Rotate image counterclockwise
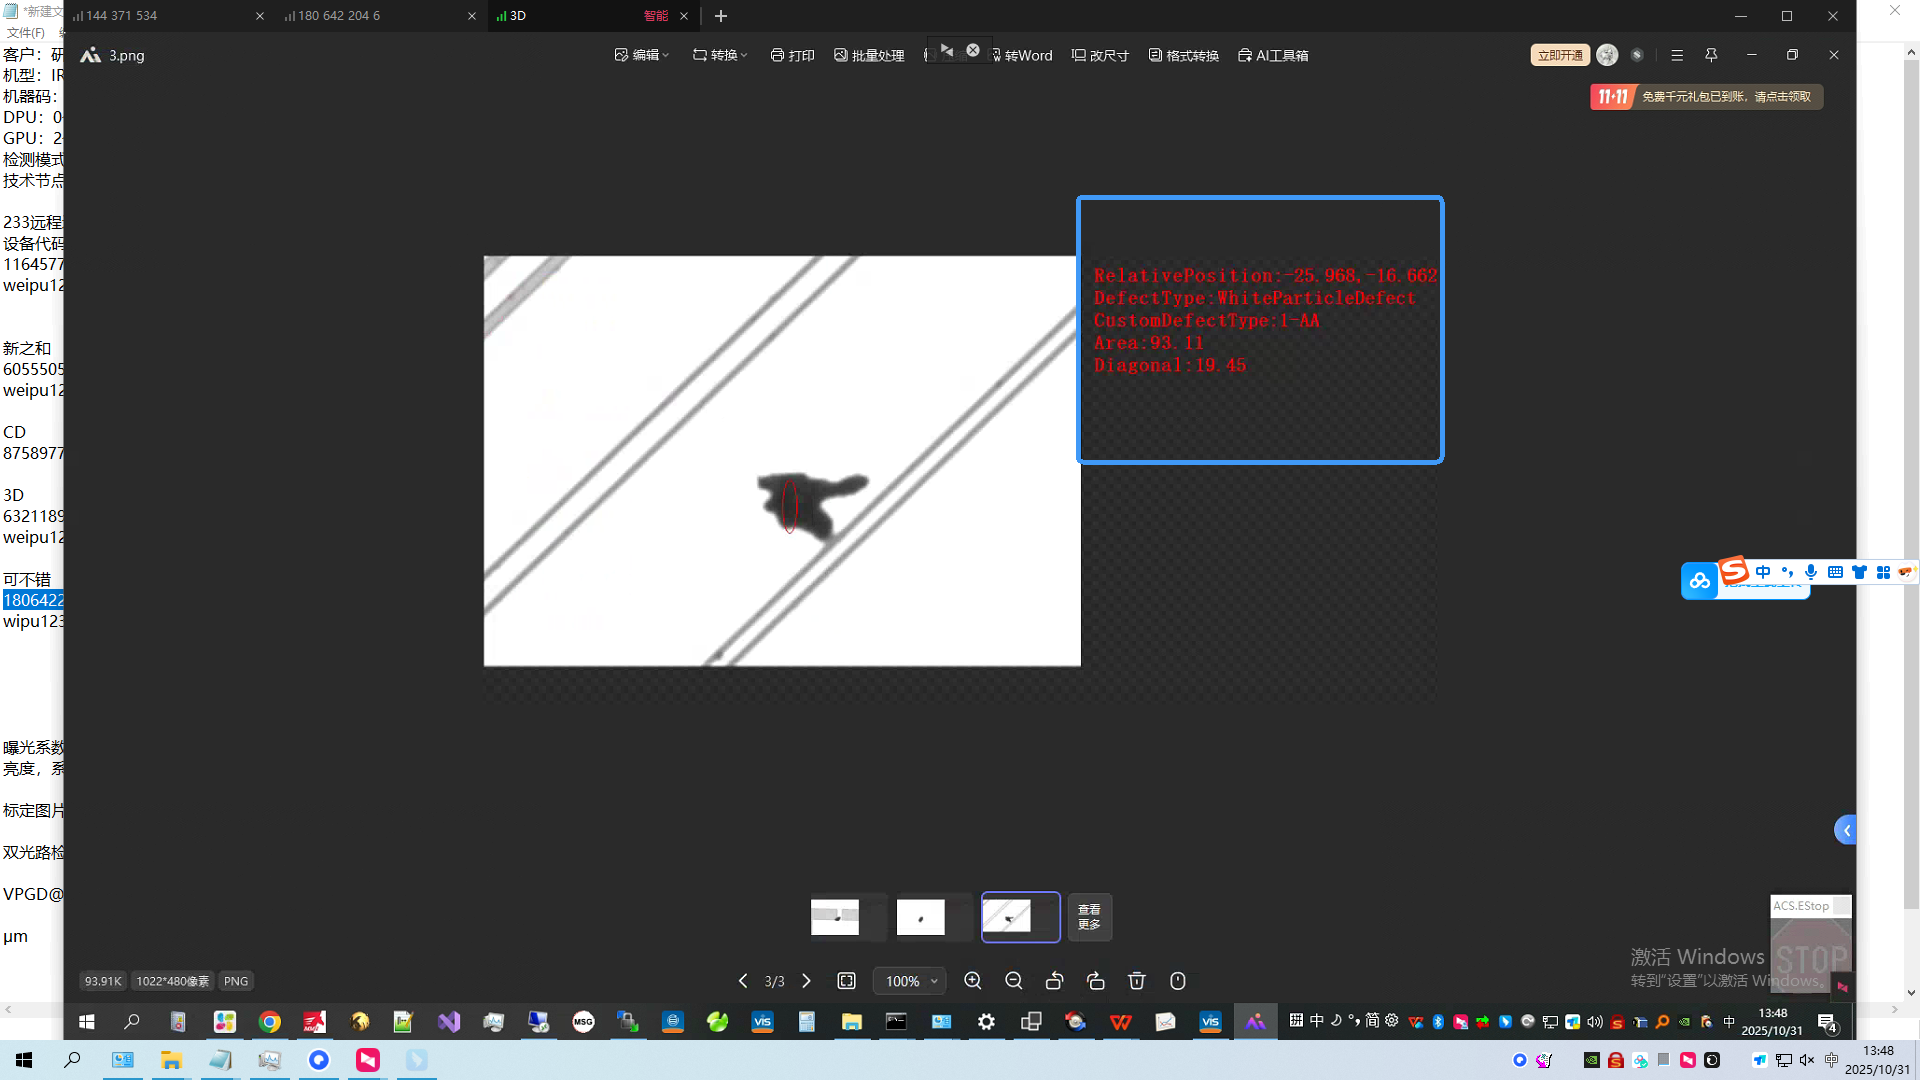Screen dimensions: 1920x1080 coord(1054,981)
